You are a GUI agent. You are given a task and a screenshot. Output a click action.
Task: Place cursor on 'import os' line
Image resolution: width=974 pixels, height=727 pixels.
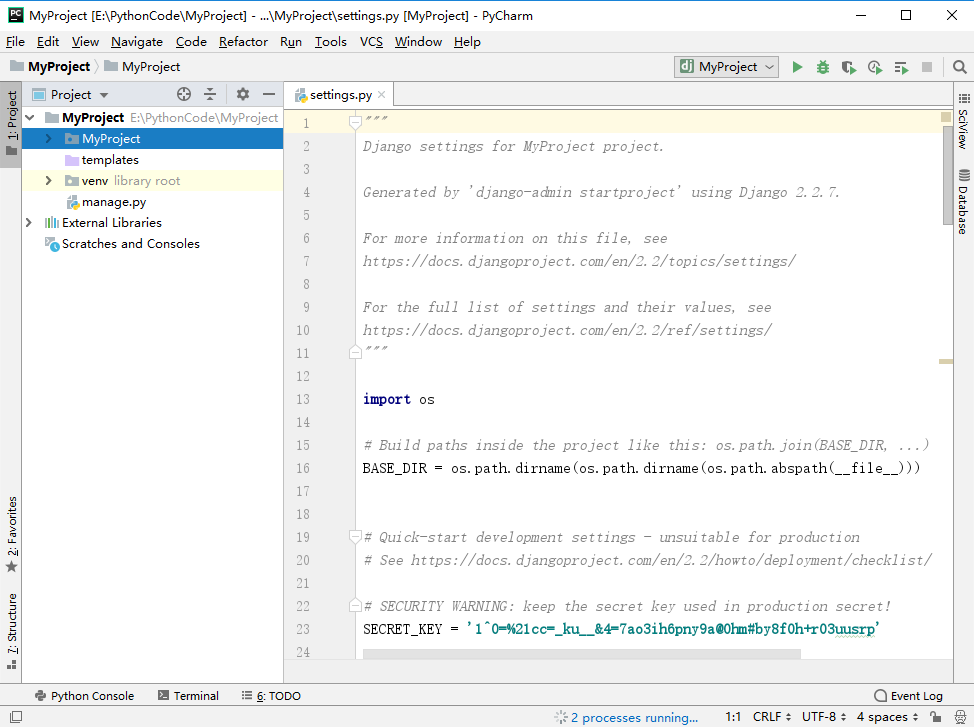[398, 400]
